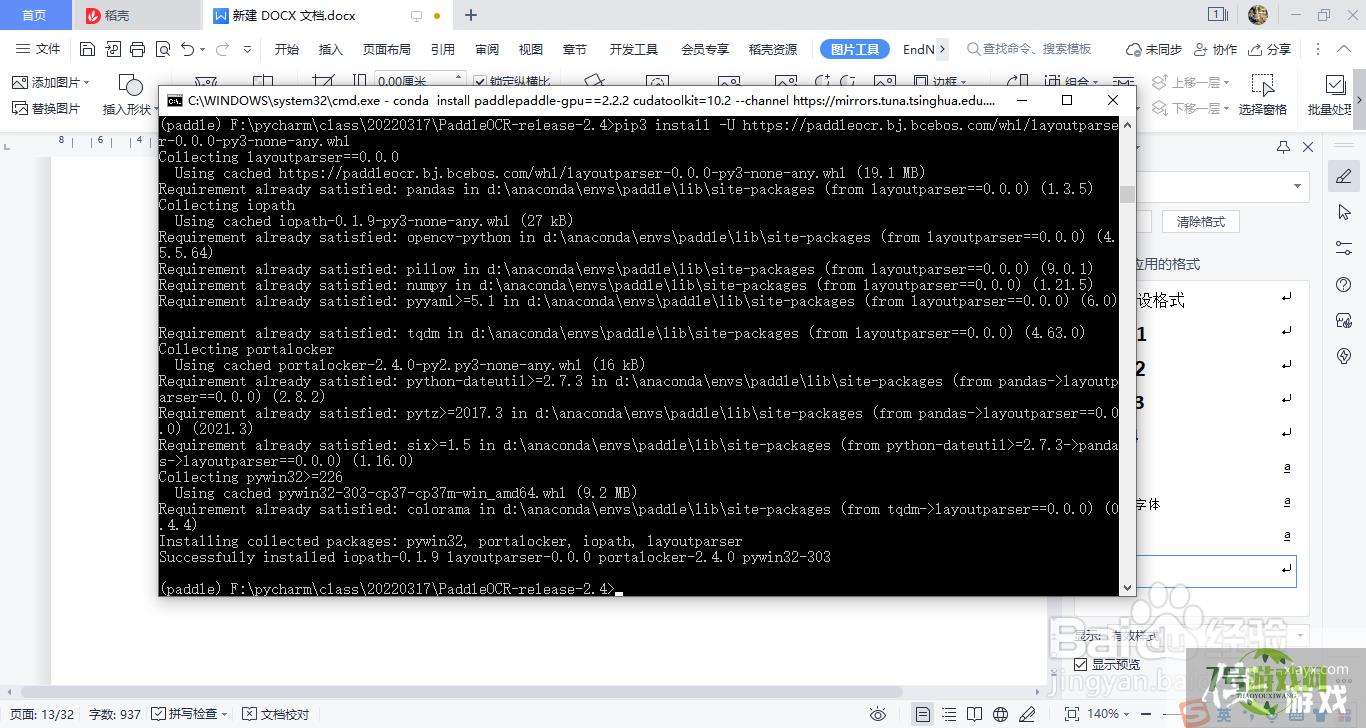Viewport: 1366px width, 728px height.
Task: Click the 清除格式 button
Action: tap(1200, 222)
